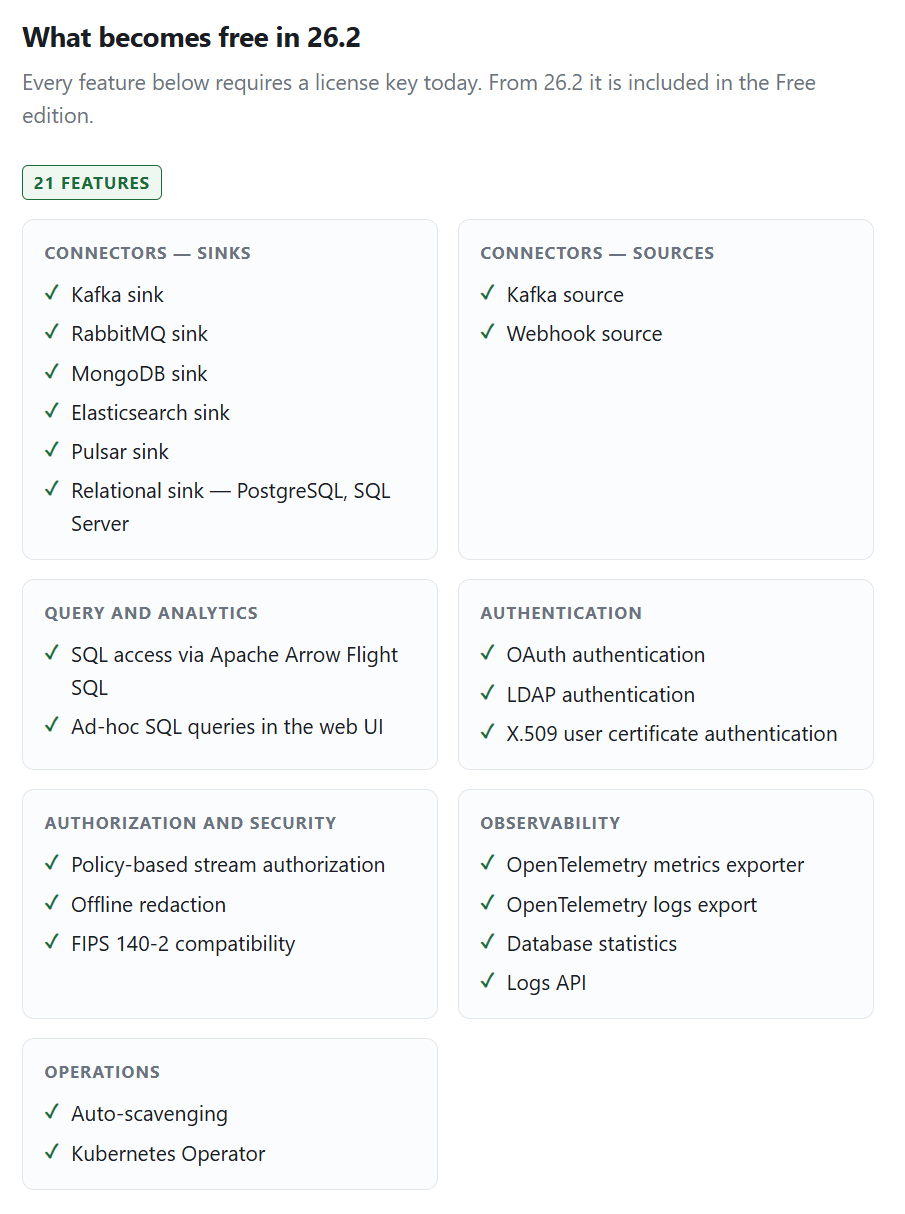Viewport: 905px width, 1214px height.
Task: Click the checkmark beside Kubernetes Operator
Action: [x=52, y=1153]
